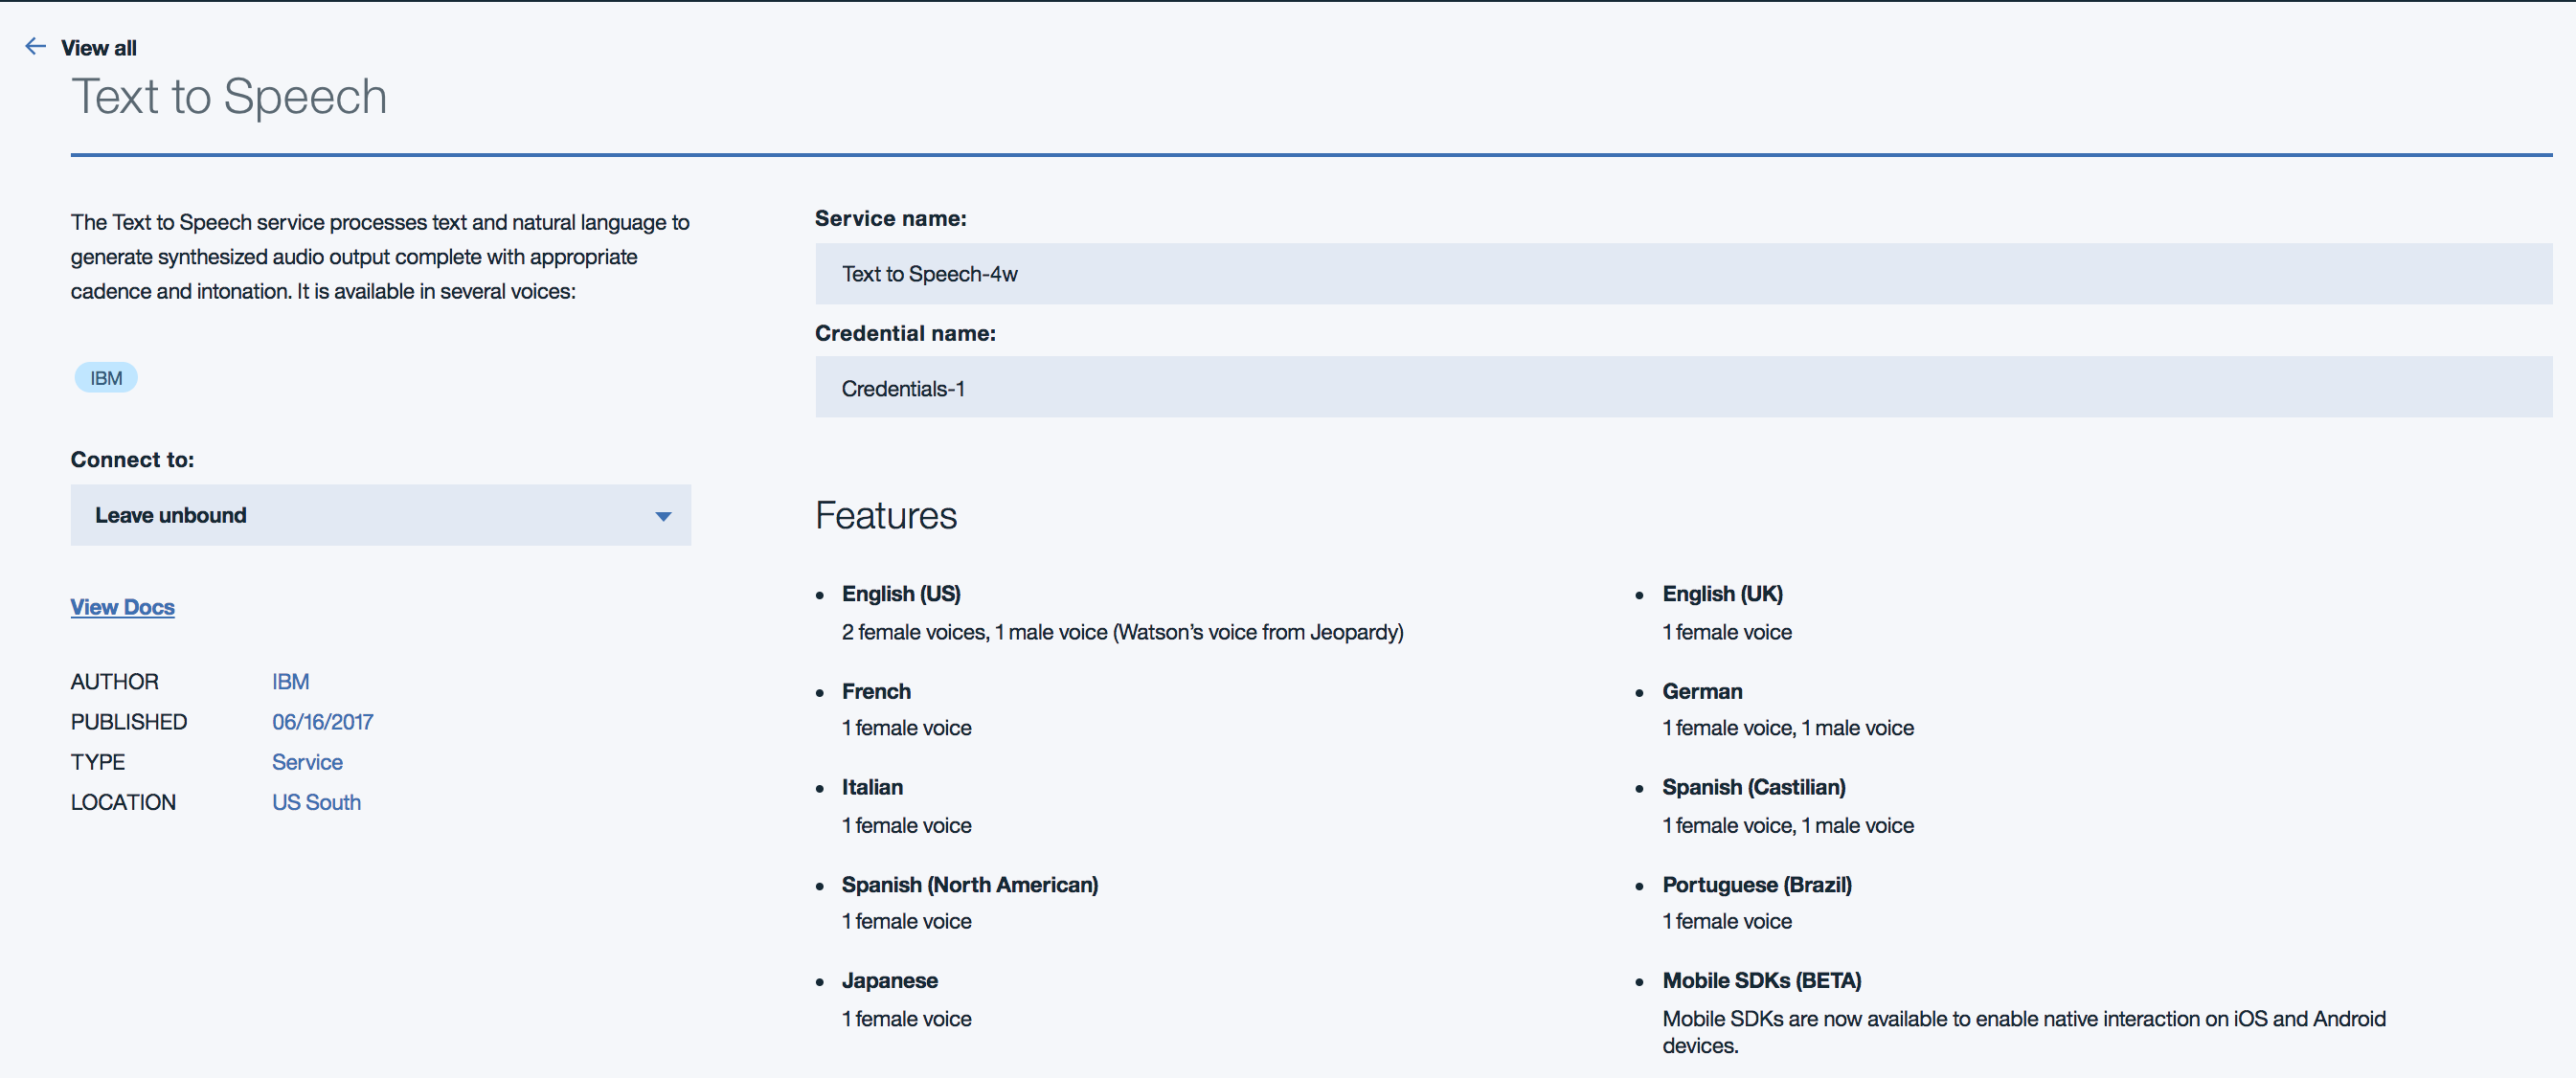Click the Features section heading
Image resolution: width=2576 pixels, height=1078 pixels.
click(886, 515)
